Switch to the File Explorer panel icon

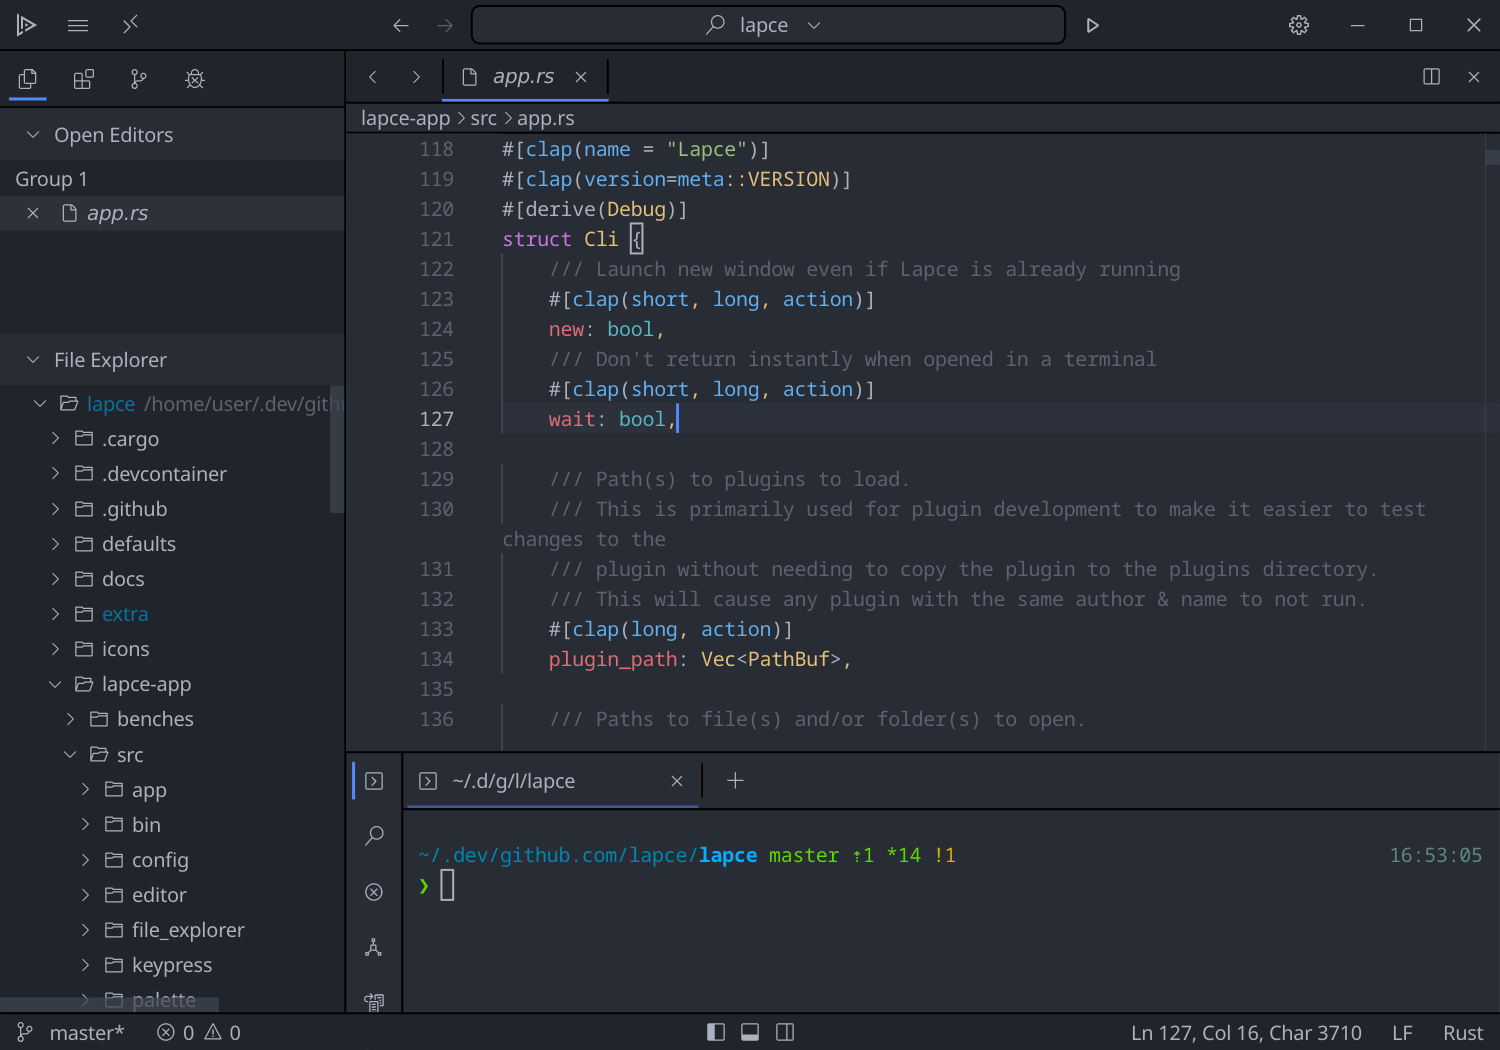coord(28,79)
